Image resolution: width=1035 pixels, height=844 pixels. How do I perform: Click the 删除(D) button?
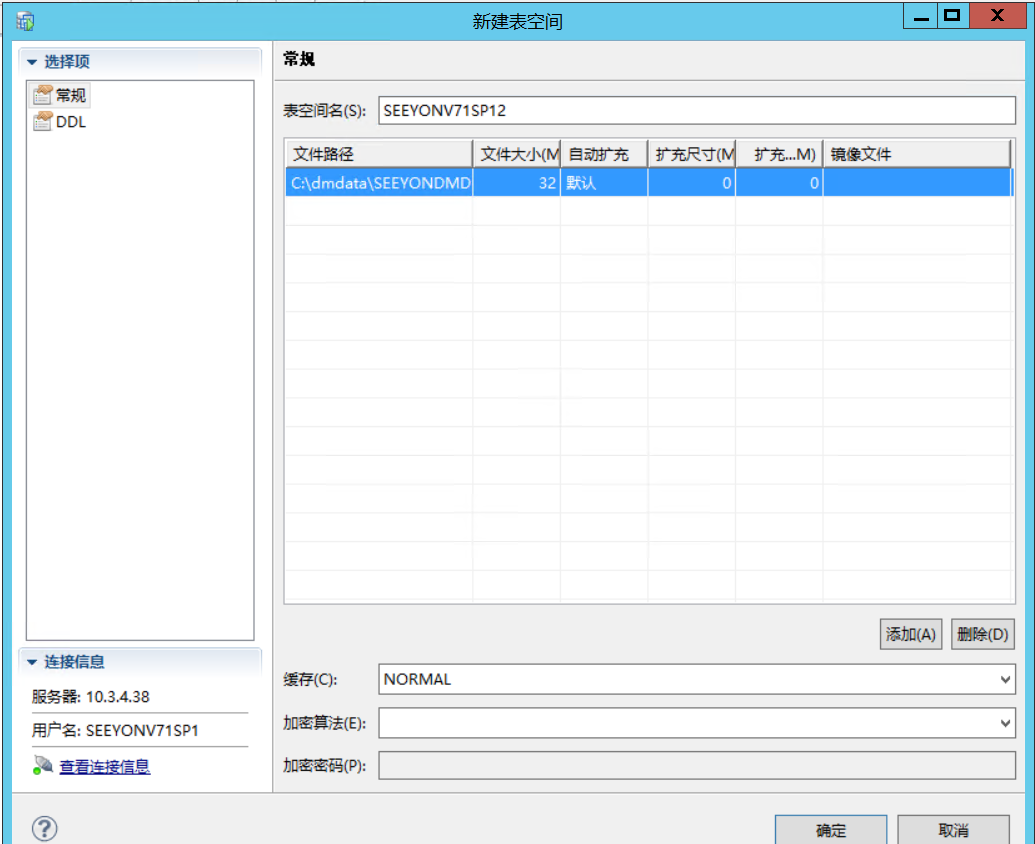982,634
